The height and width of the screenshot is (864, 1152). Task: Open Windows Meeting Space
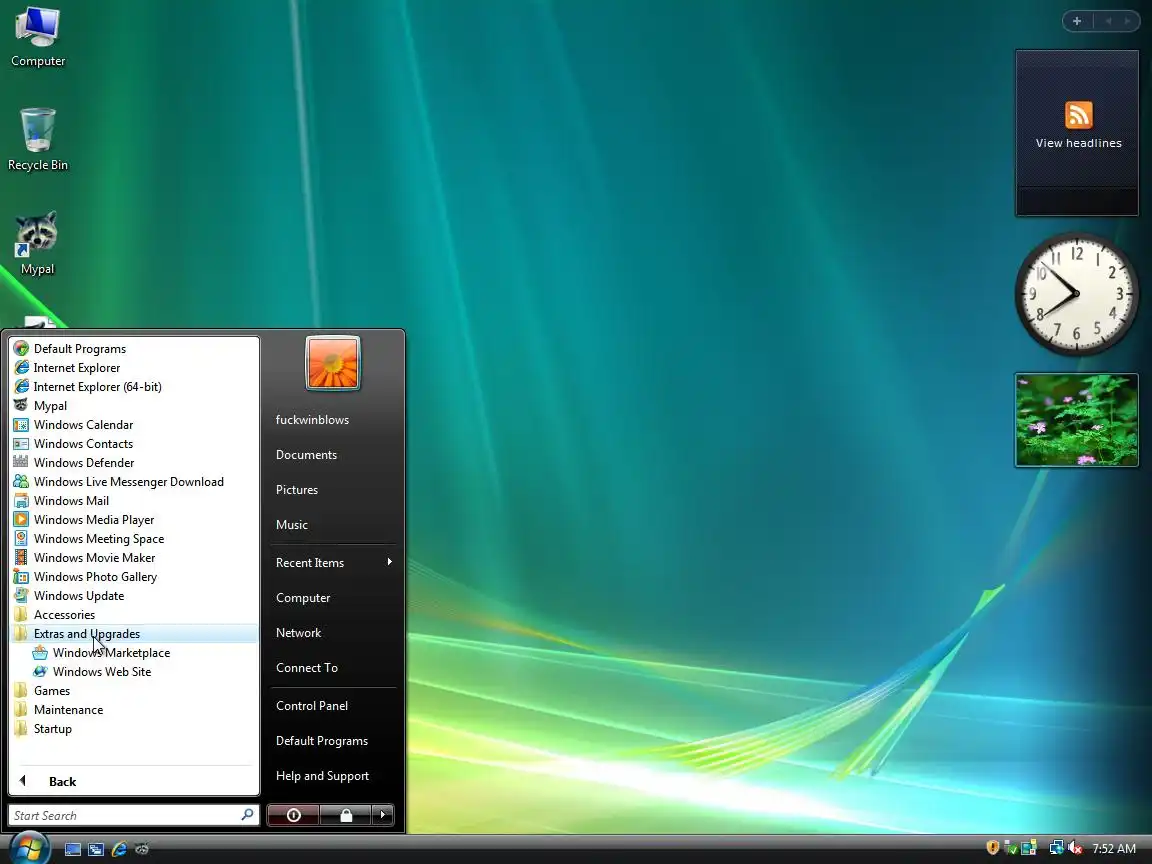click(x=134, y=539)
